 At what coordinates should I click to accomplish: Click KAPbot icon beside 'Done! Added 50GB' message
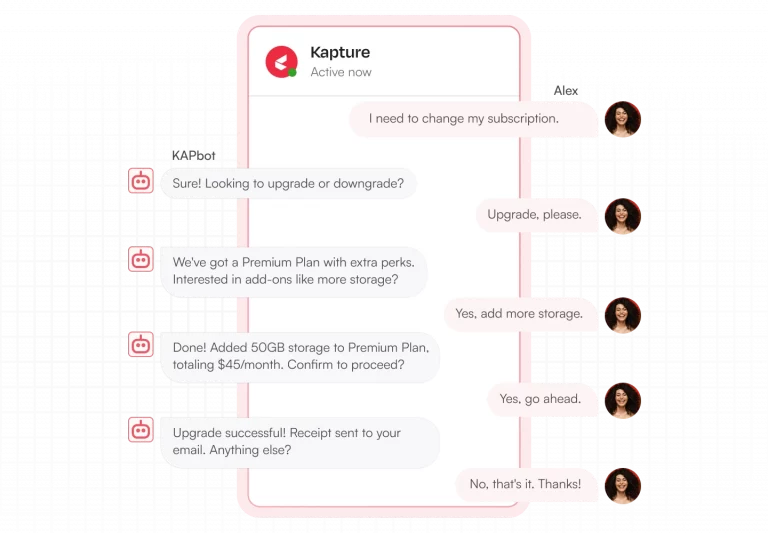click(141, 344)
